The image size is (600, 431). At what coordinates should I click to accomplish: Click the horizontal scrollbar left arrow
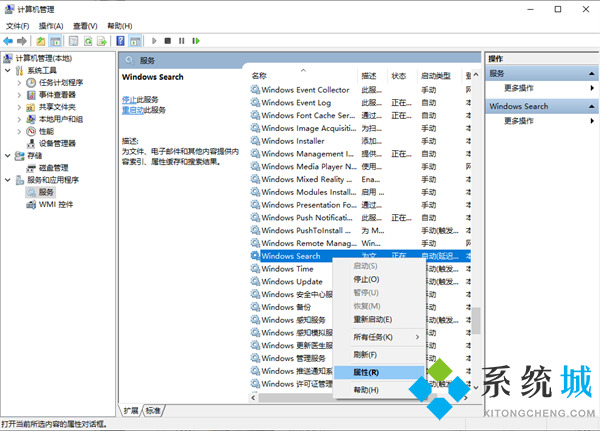click(253, 398)
